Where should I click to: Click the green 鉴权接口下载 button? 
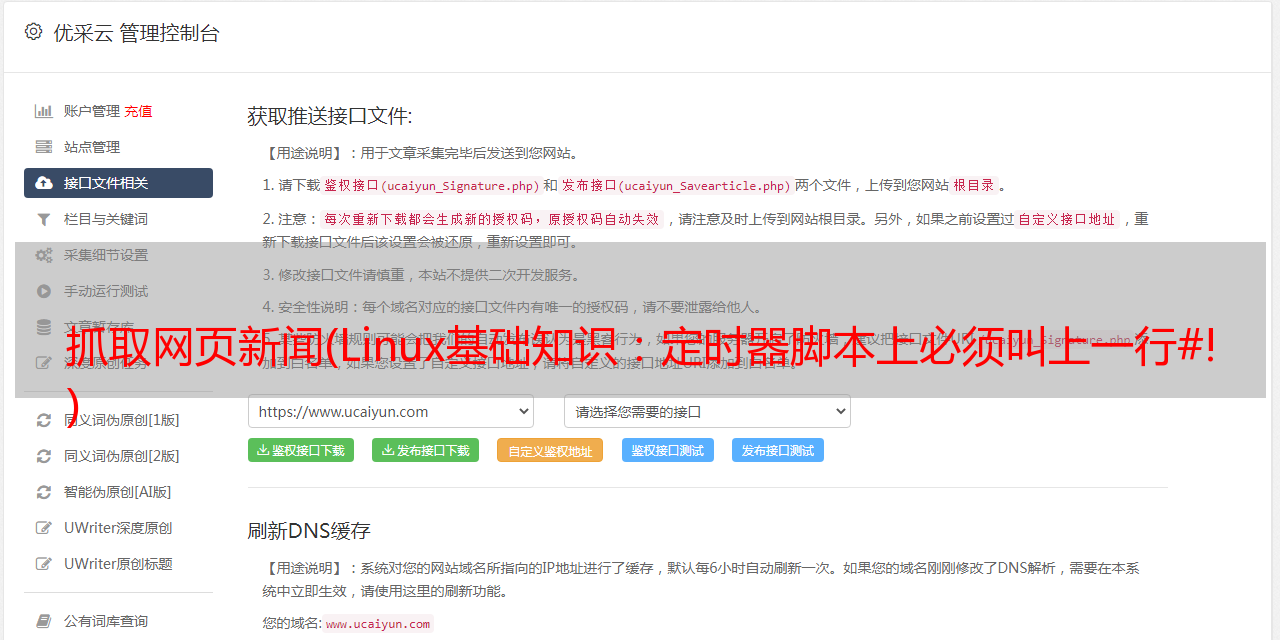[x=300, y=450]
